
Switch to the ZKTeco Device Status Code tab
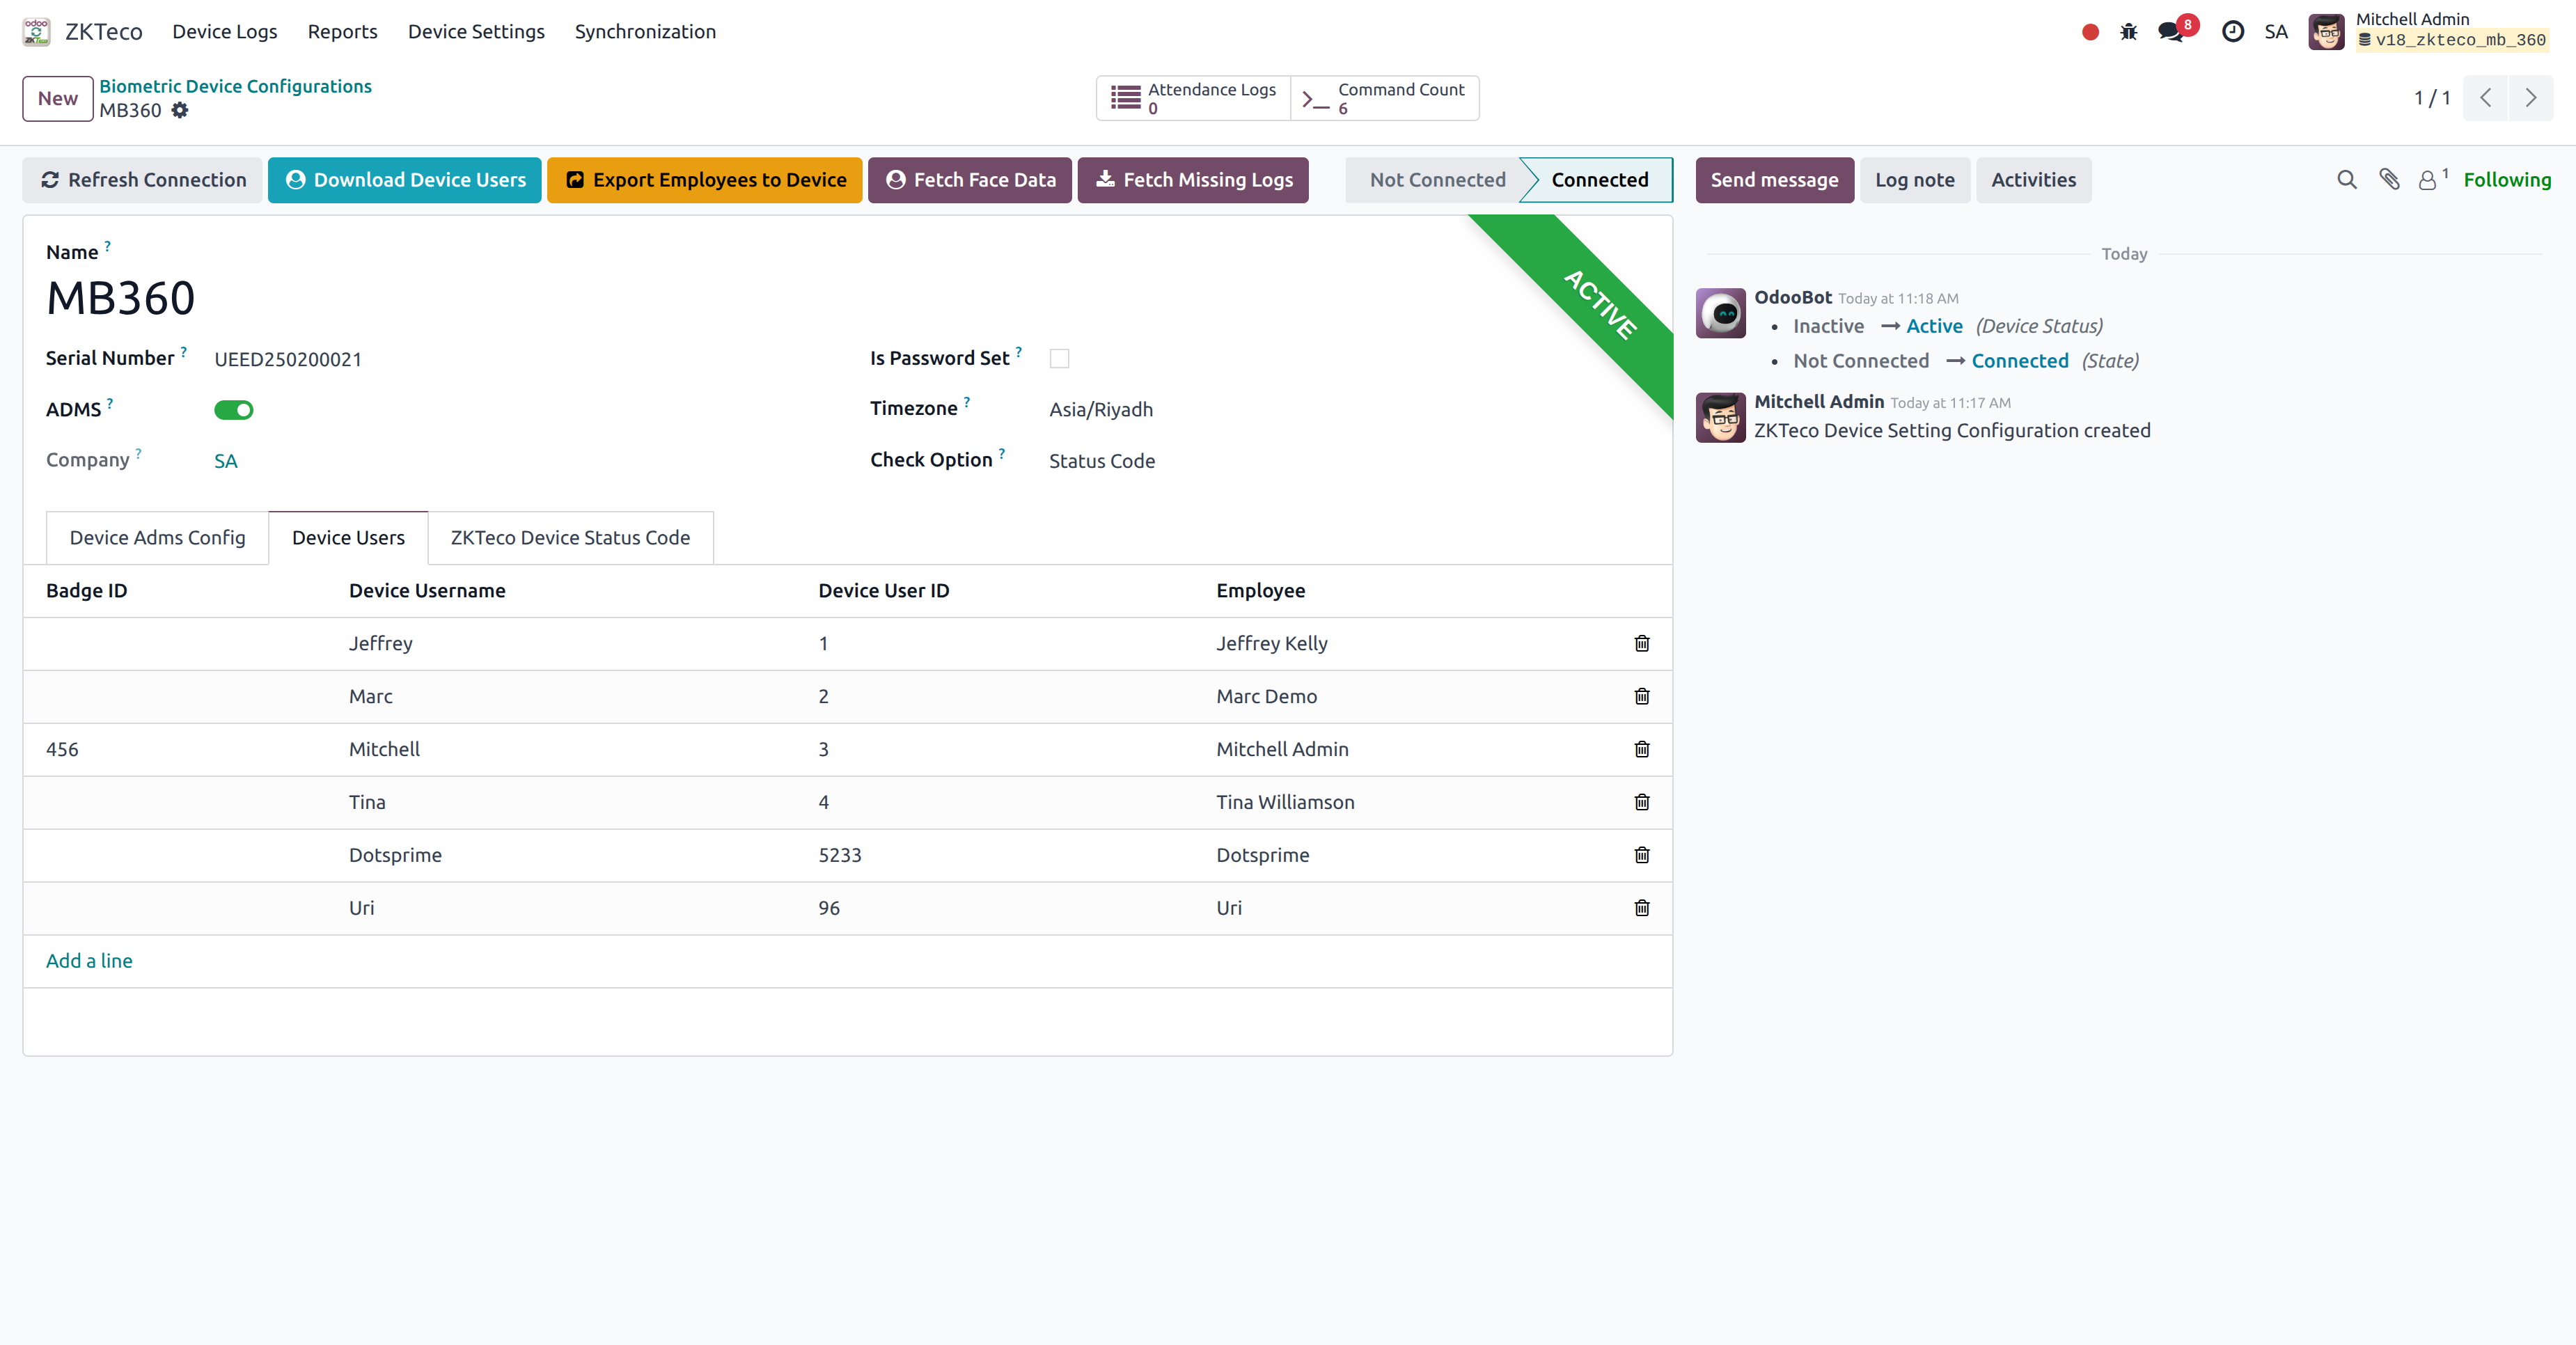point(569,537)
